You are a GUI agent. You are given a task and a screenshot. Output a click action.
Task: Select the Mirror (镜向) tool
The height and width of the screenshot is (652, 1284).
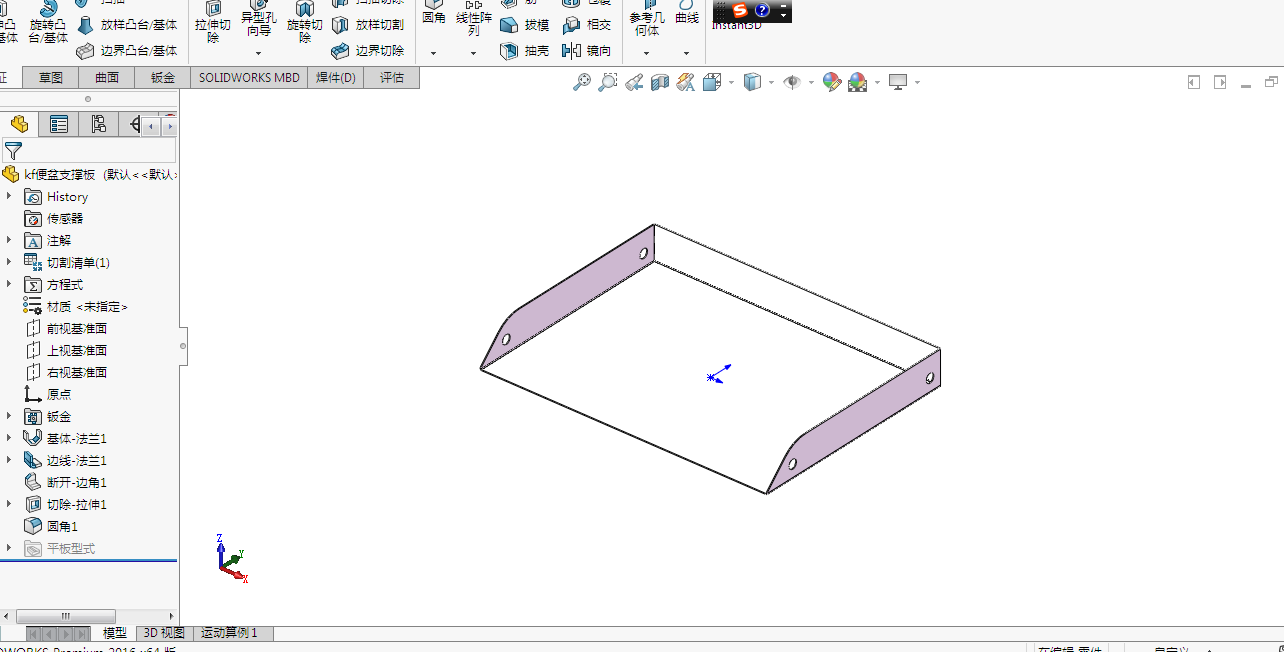click(587, 50)
